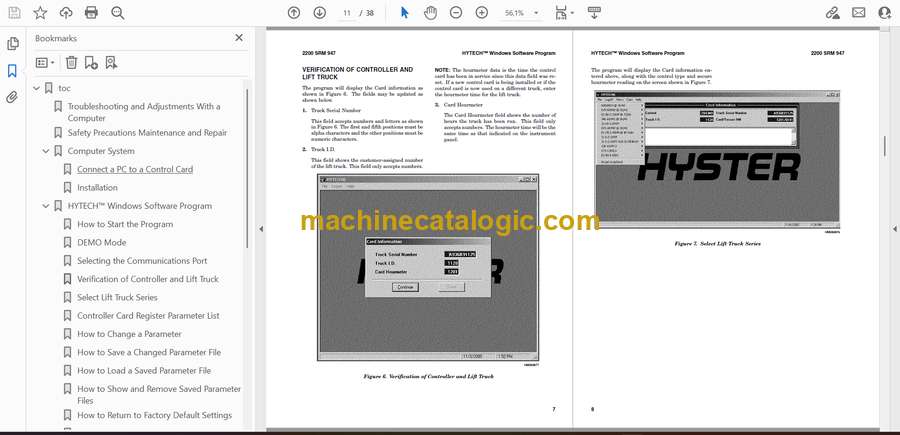
Task: Go to Selecting the Communications Port
Action: (x=142, y=261)
